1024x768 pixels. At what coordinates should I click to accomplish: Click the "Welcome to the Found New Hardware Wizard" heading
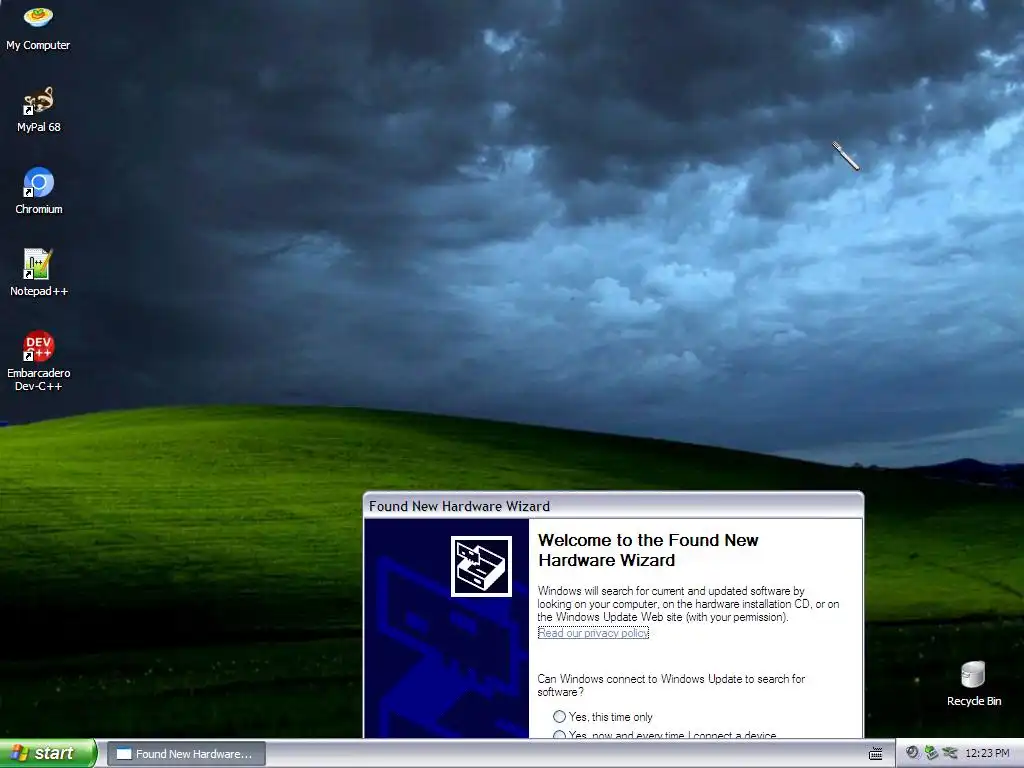[x=648, y=550]
